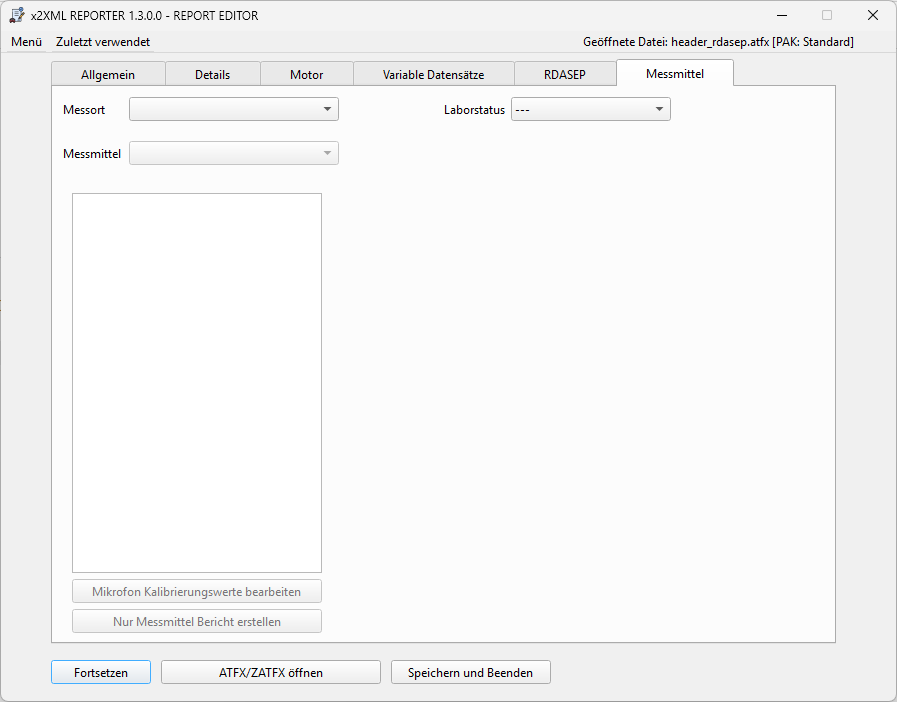Expand the Messmittel combo box

pyautogui.click(x=233, y=153)
